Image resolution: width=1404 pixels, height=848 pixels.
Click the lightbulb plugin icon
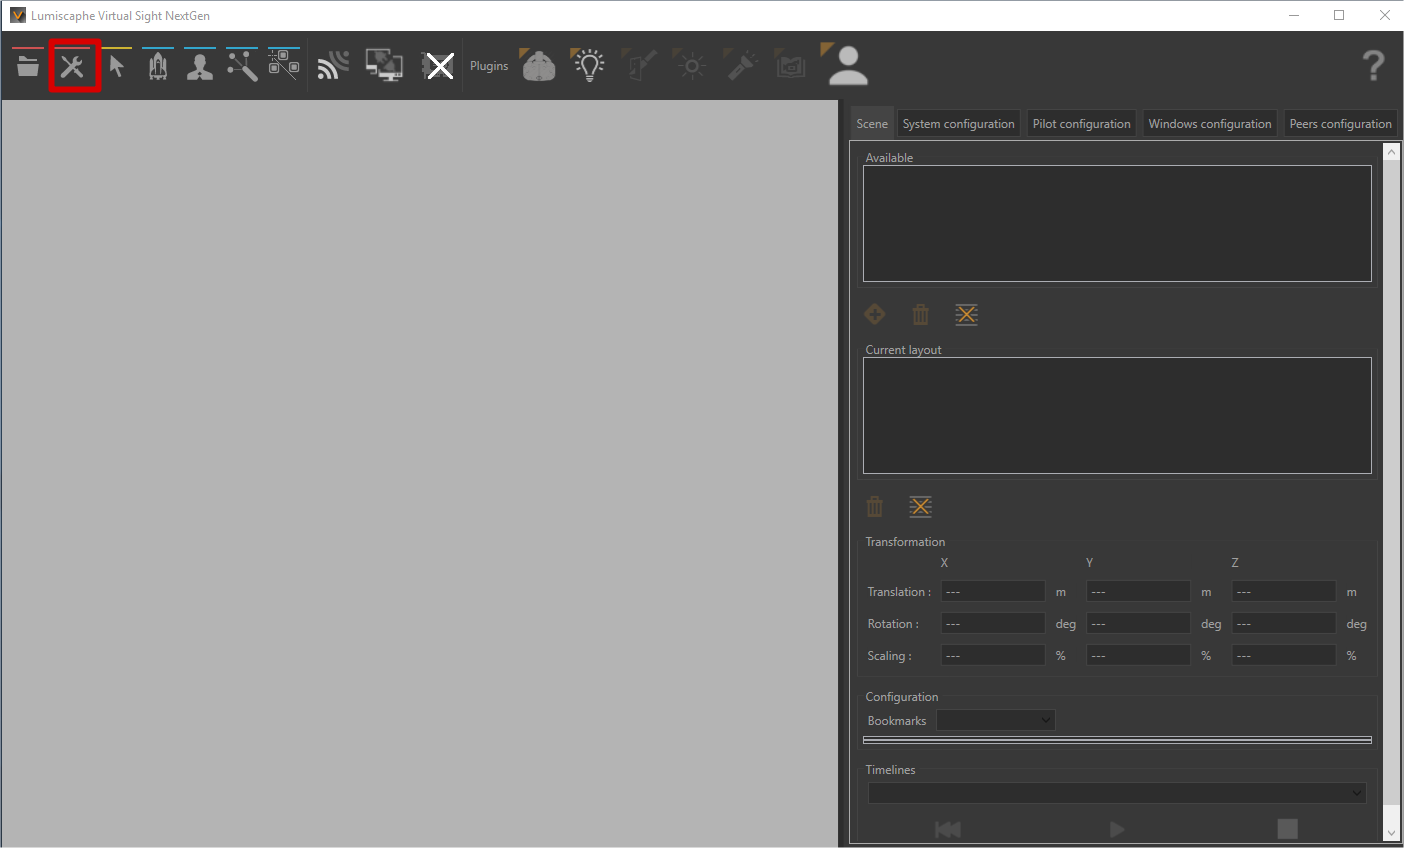589,66
